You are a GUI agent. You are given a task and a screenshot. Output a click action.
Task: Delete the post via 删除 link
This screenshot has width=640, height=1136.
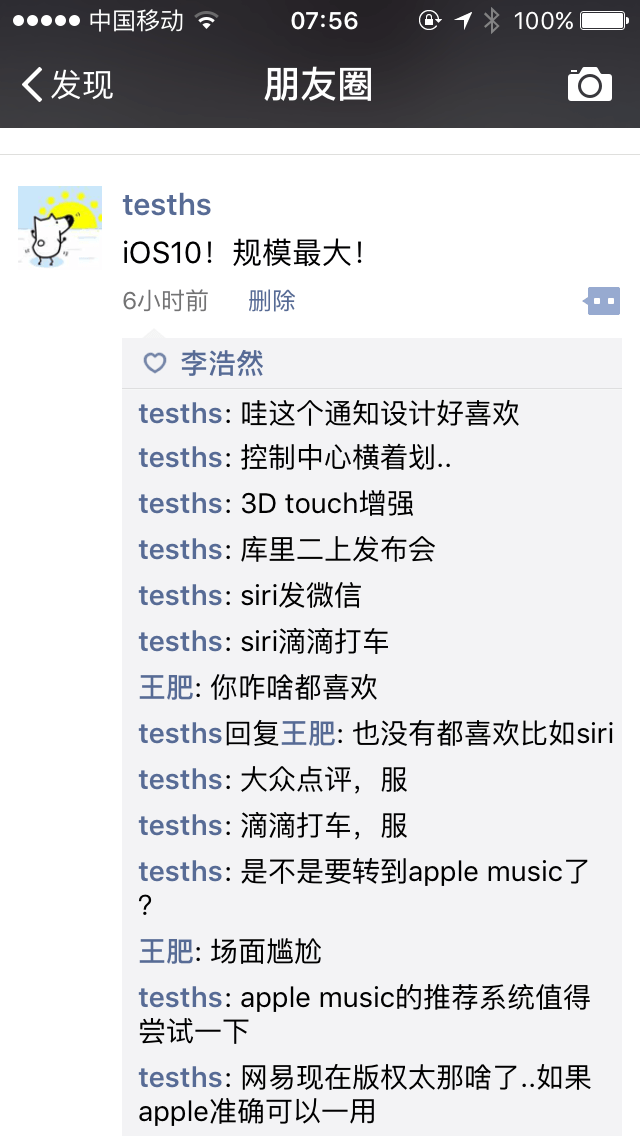(272, 301)
